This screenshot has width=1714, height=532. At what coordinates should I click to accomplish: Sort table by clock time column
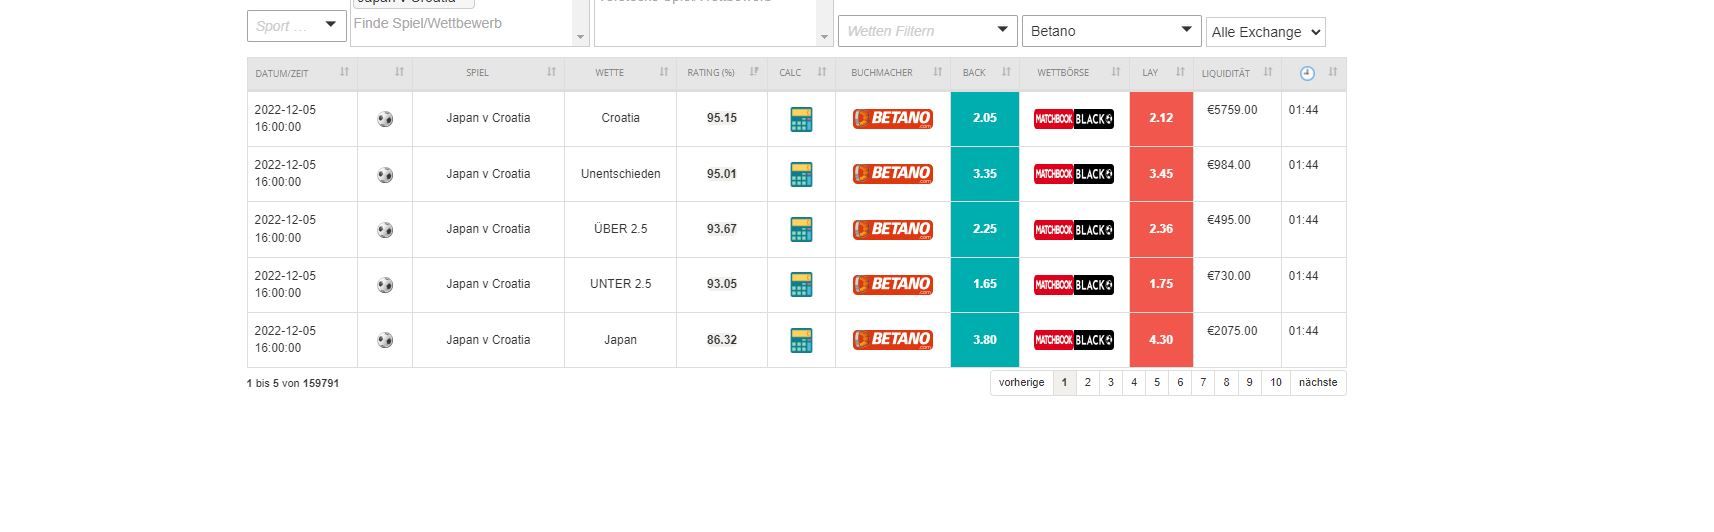click(1314, 73)
